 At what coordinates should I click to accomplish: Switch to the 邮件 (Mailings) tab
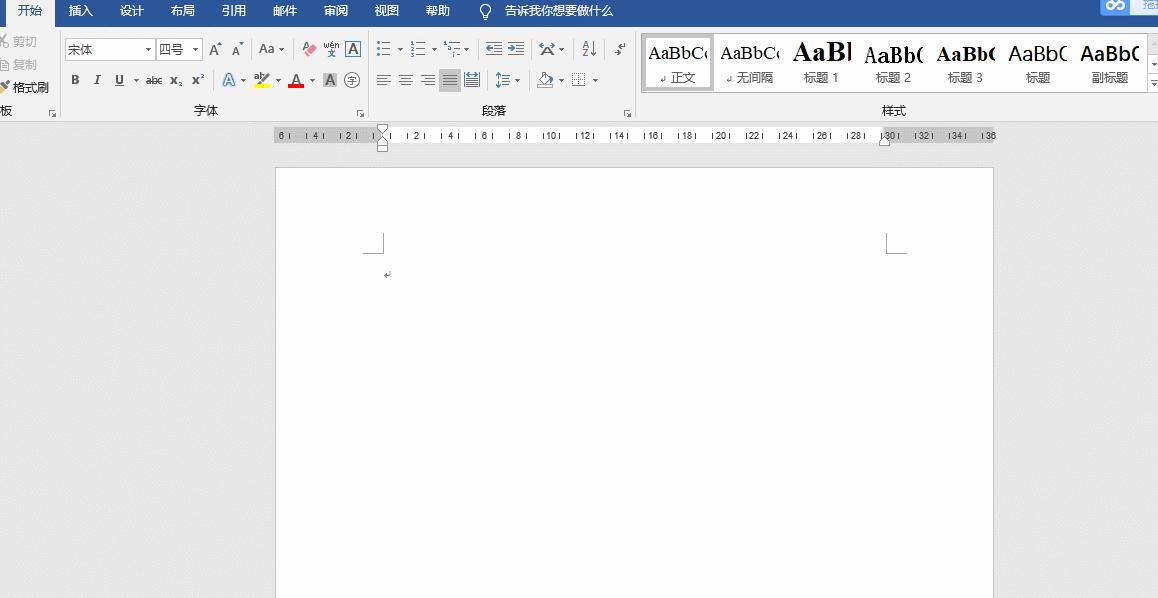pos(284,11)
